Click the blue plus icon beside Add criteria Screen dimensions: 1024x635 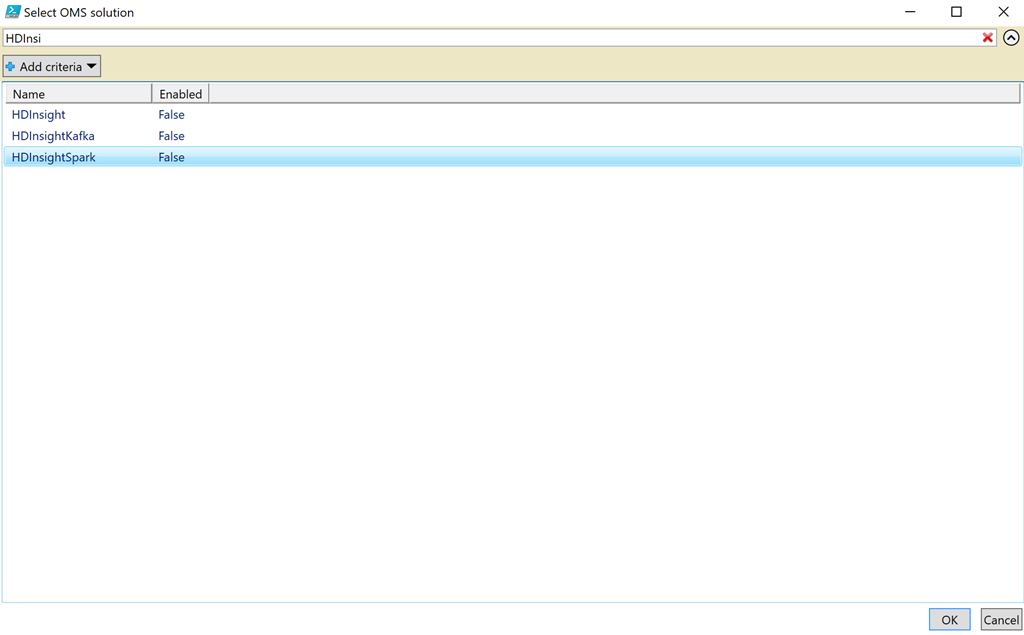(x=11, y=67)
